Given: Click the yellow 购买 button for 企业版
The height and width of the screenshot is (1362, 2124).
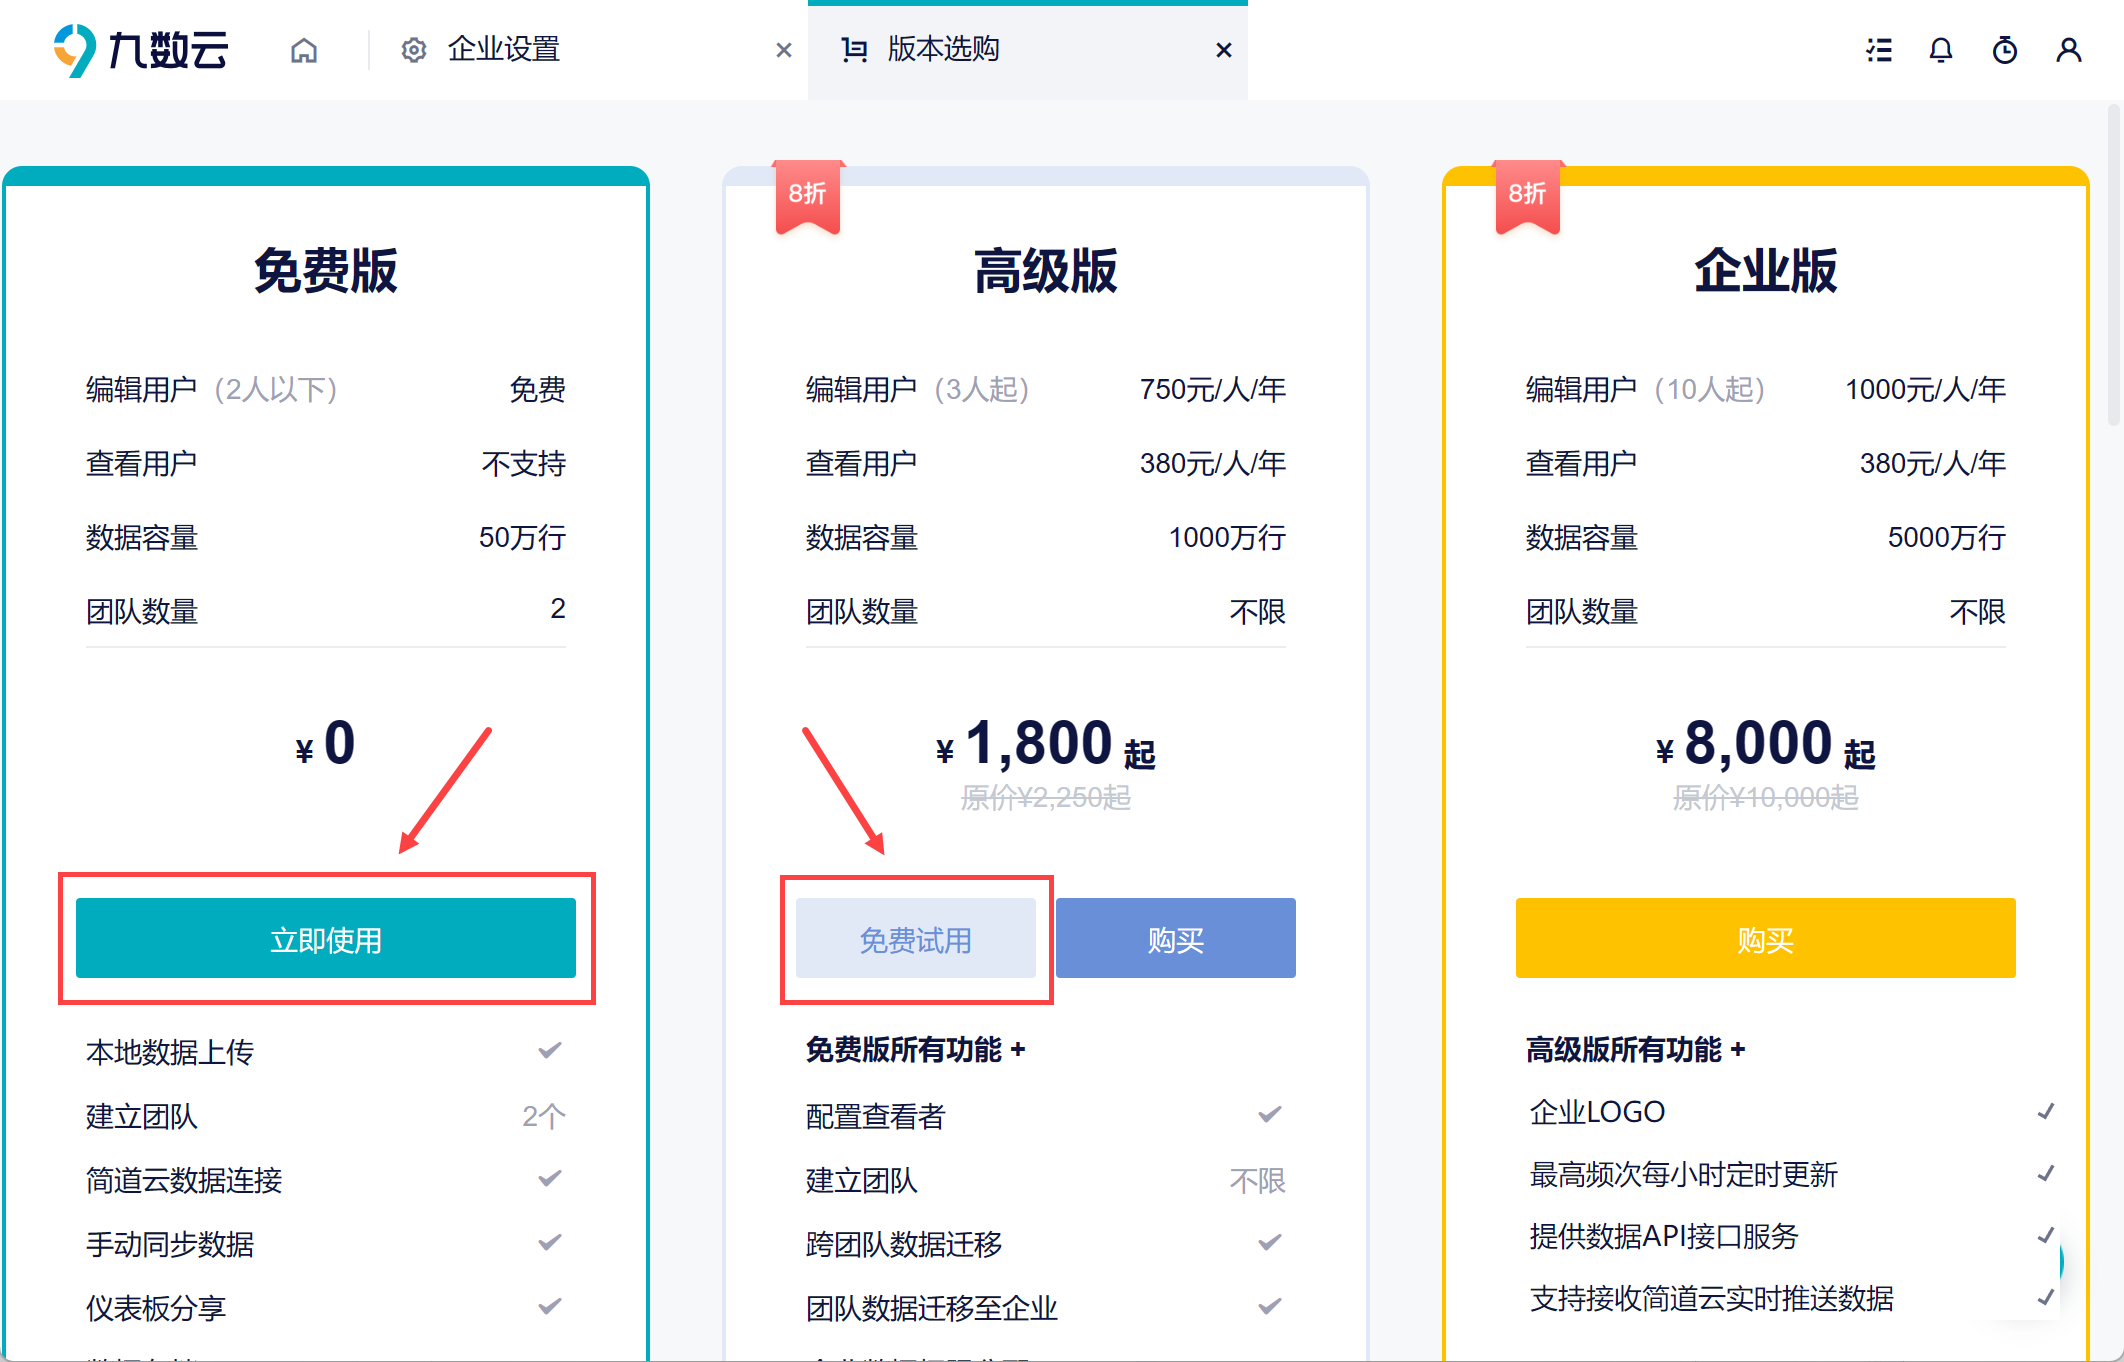Looking at the screenshot, I should 1765,939.
